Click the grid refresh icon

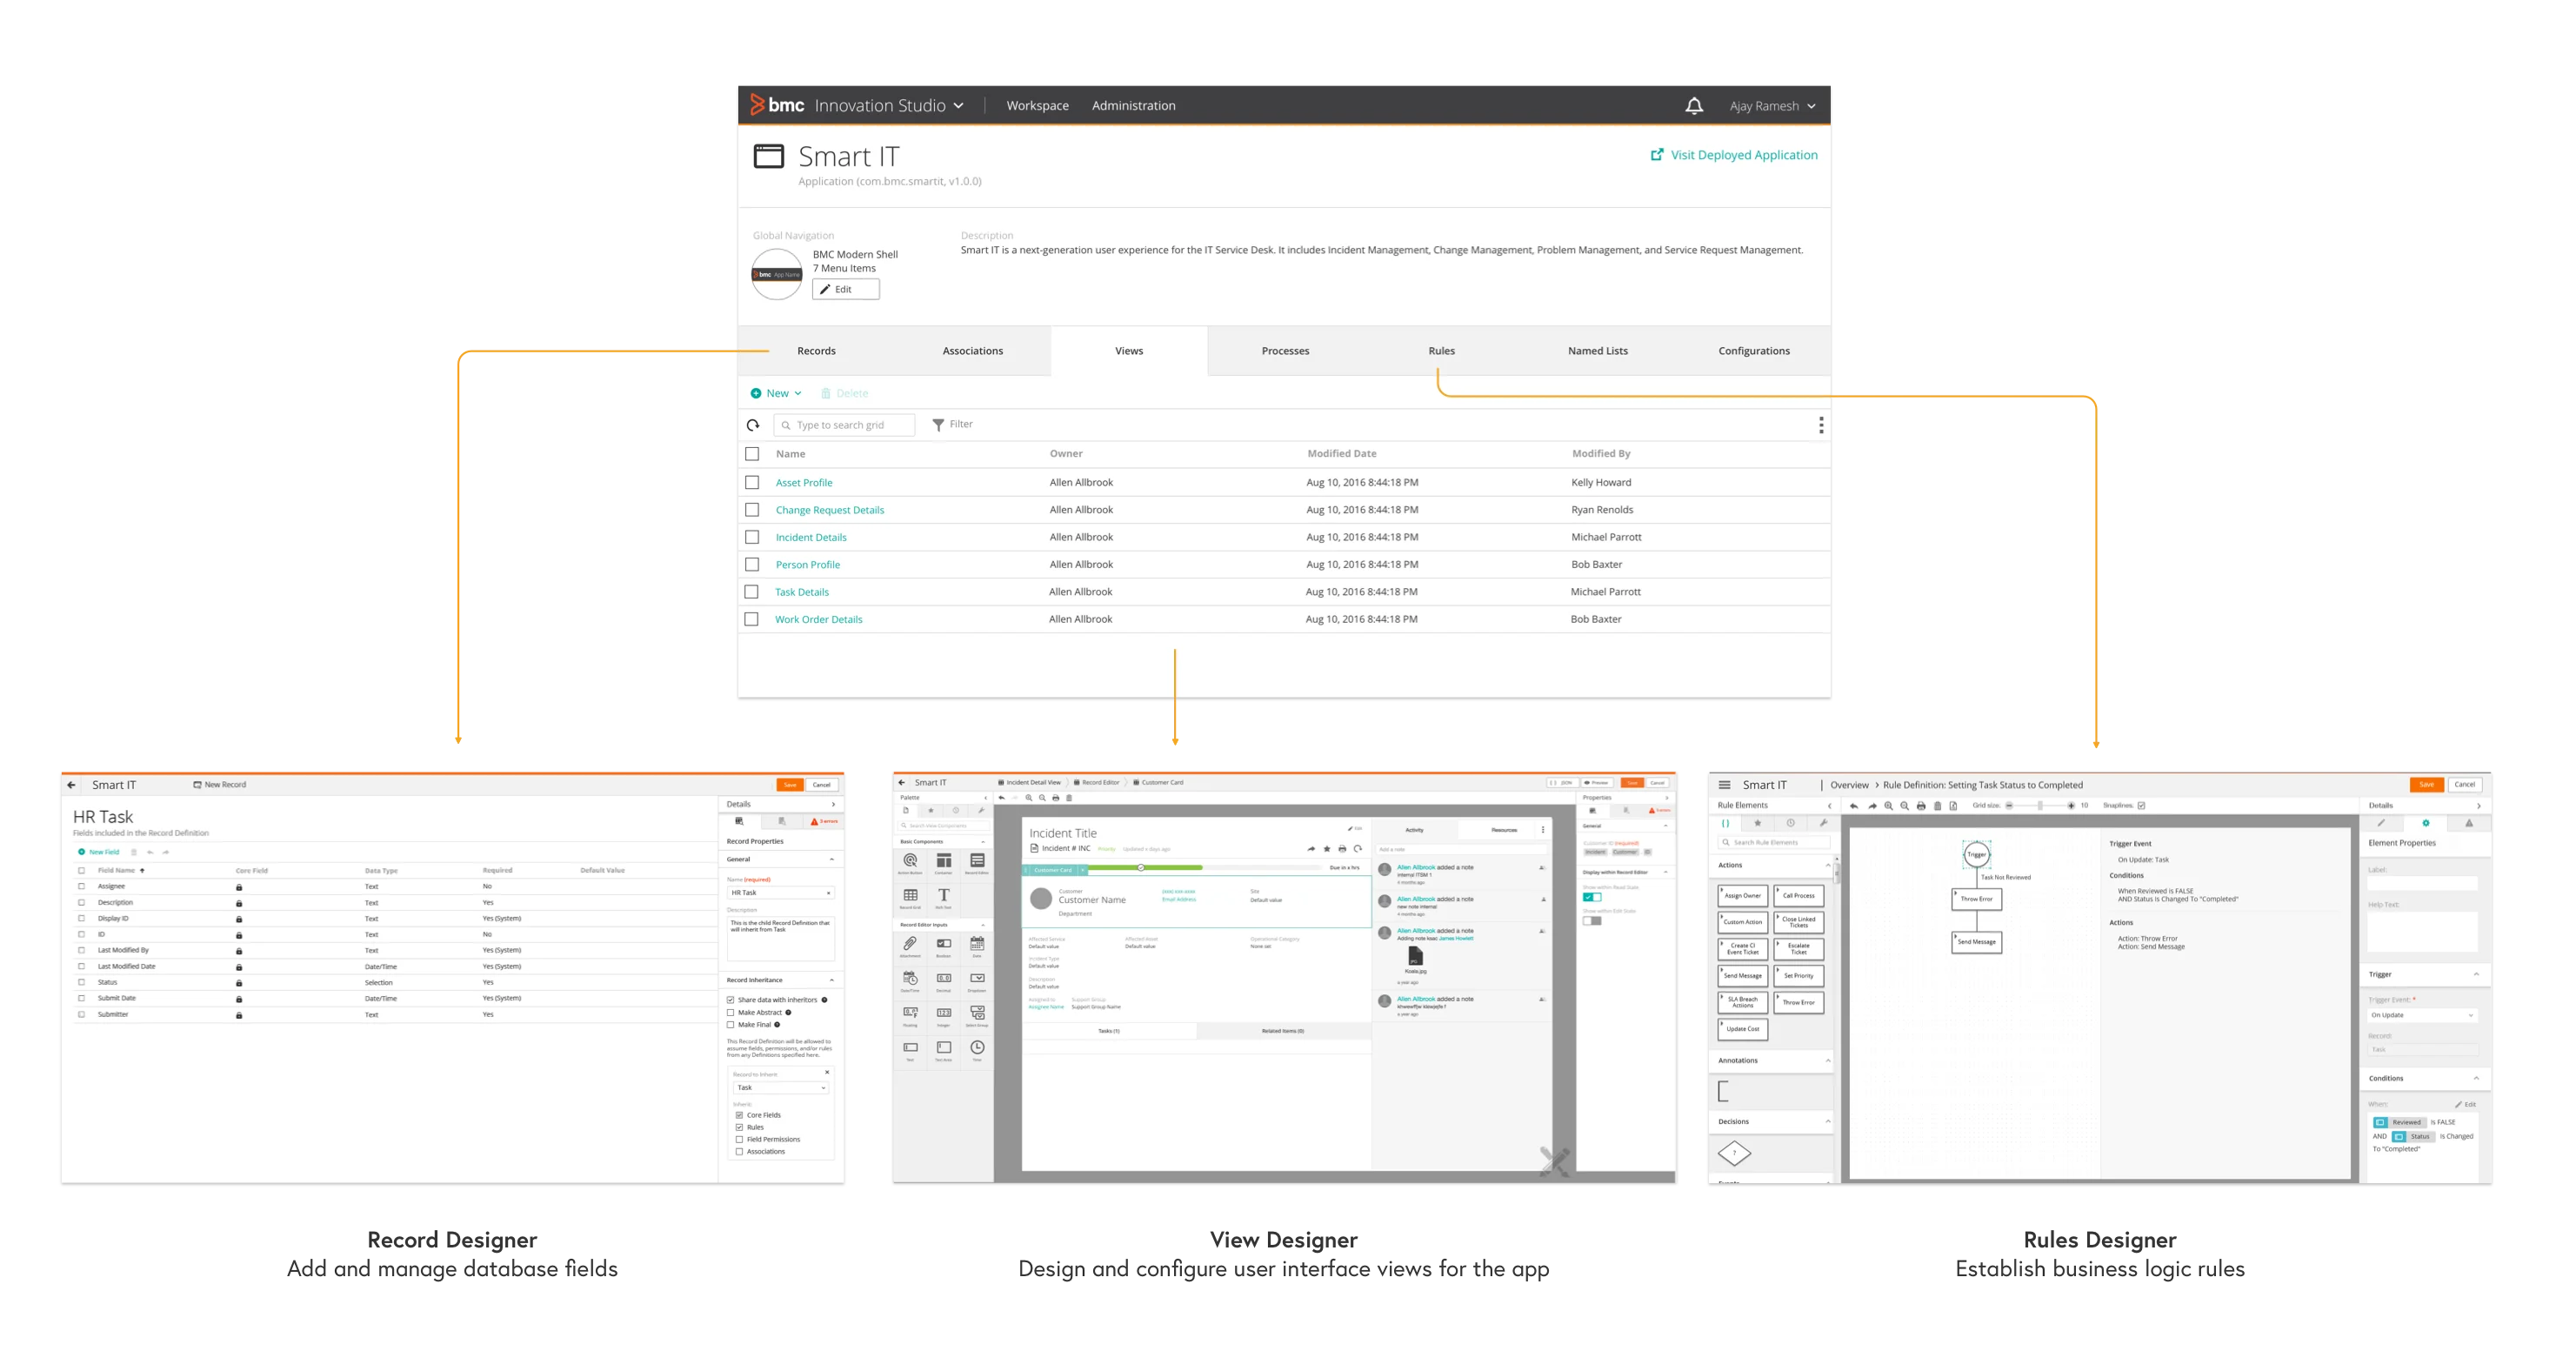point(753,425)
